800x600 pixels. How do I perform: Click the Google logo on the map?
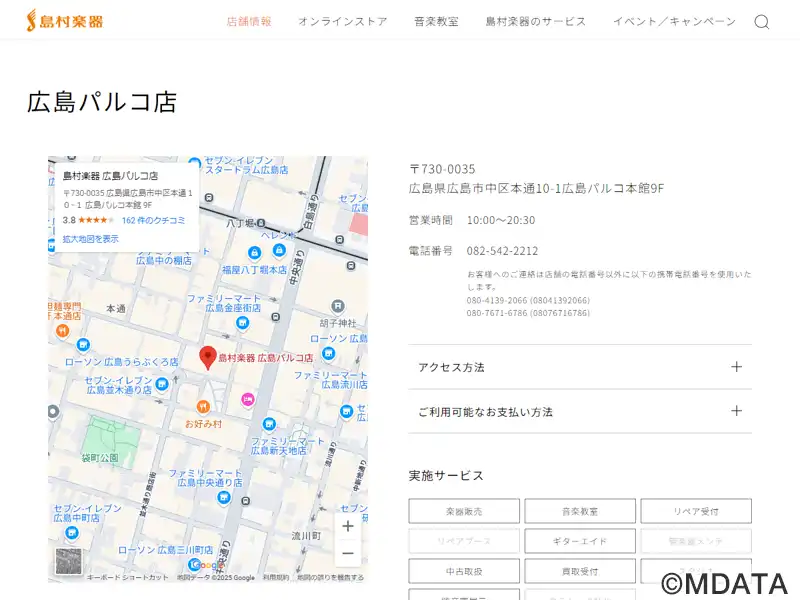click(x=209, y=565)
